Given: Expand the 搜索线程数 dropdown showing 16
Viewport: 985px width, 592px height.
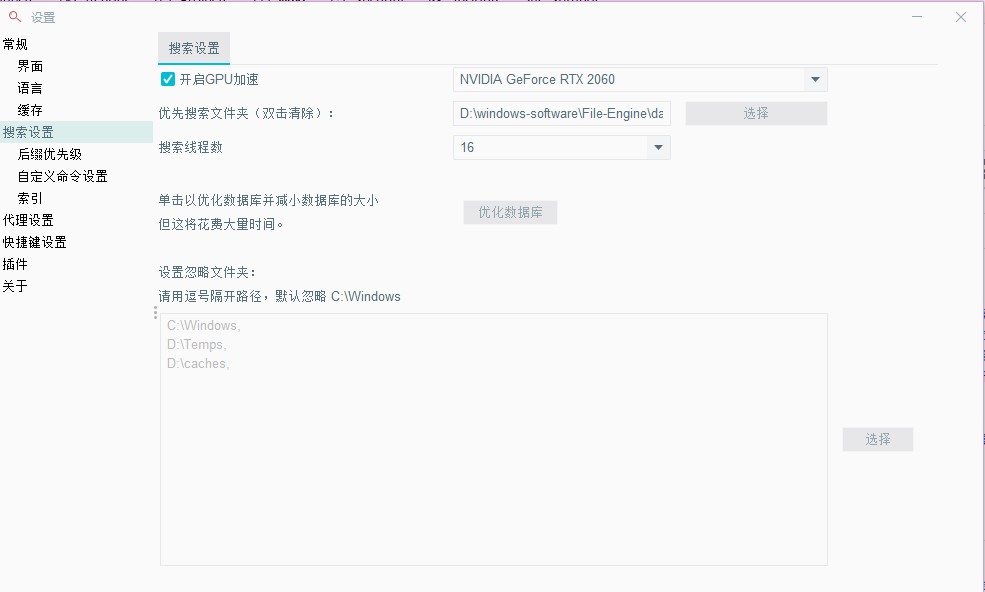Looking at the screenshot, I should click(658, 148).
